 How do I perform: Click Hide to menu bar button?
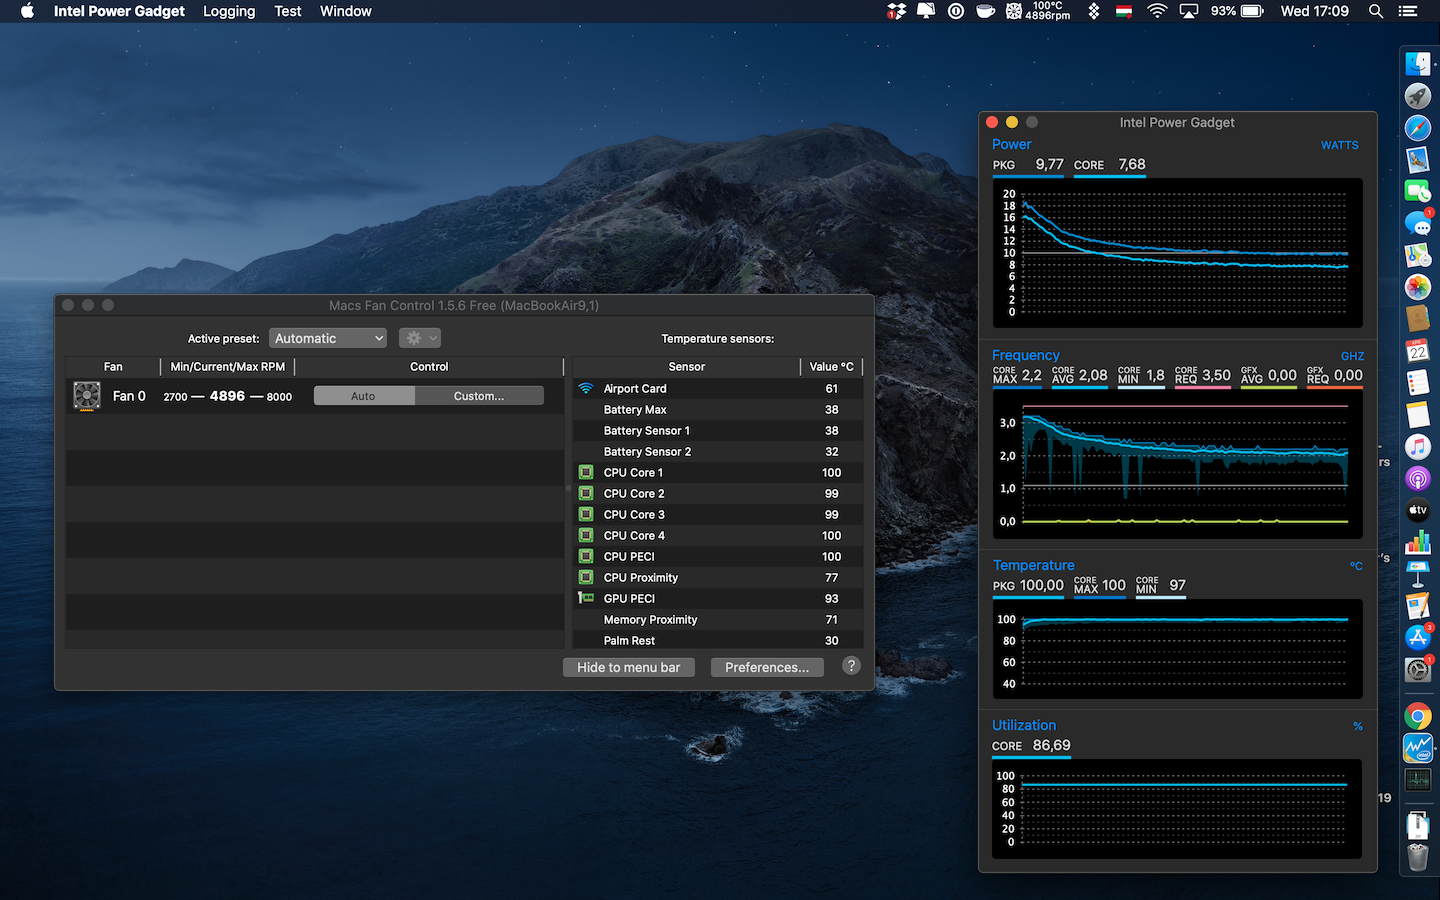pyautogui.click(x=629, y=667)
